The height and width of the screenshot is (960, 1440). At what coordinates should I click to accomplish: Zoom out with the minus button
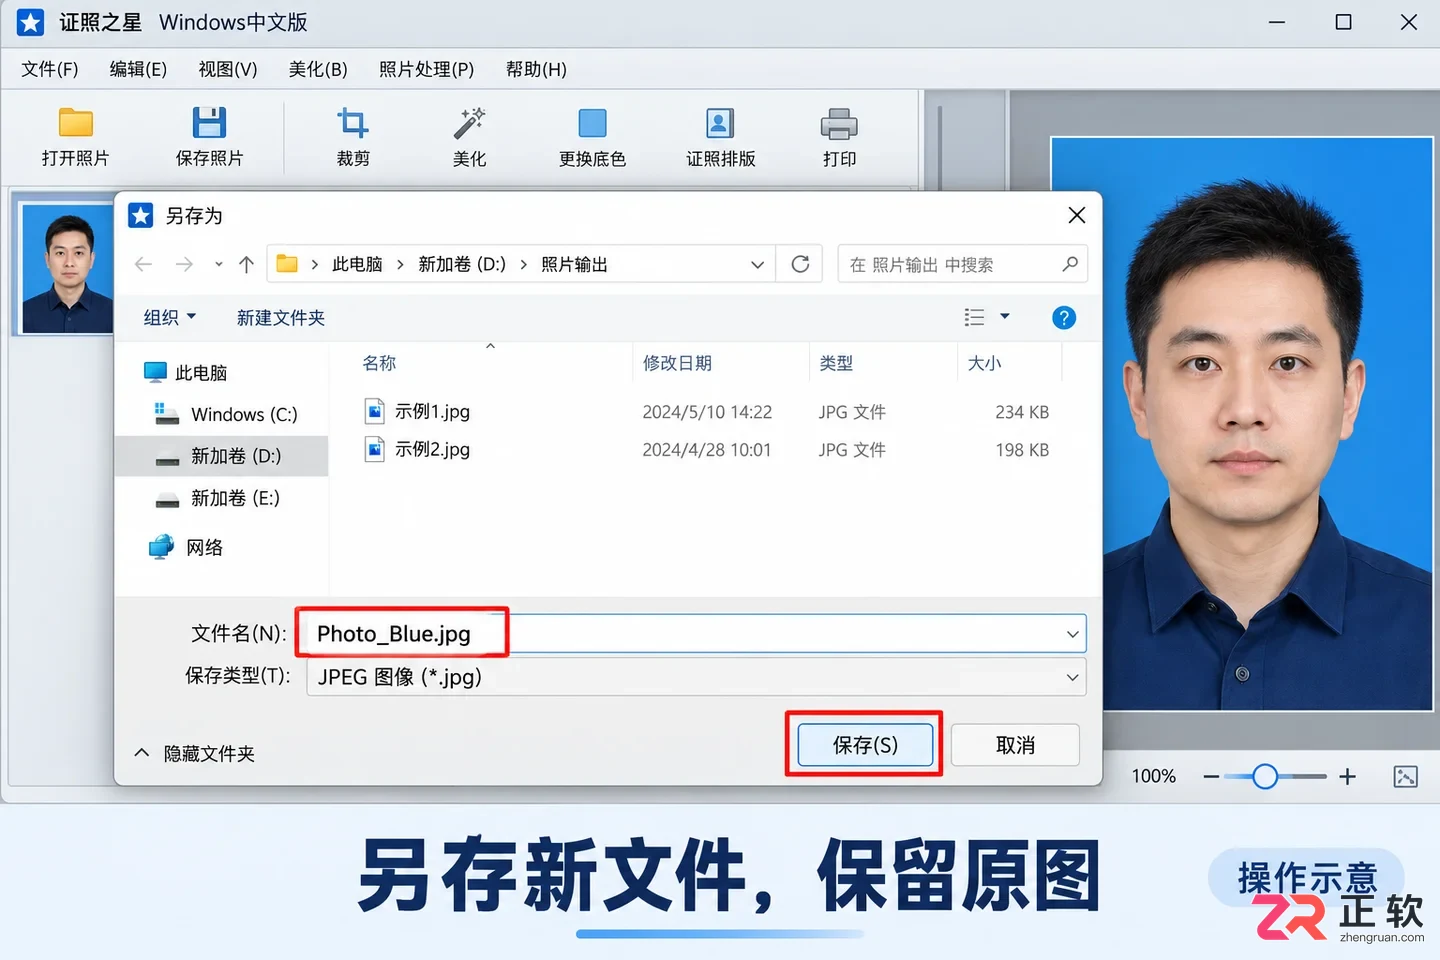tap(1211, 776)
